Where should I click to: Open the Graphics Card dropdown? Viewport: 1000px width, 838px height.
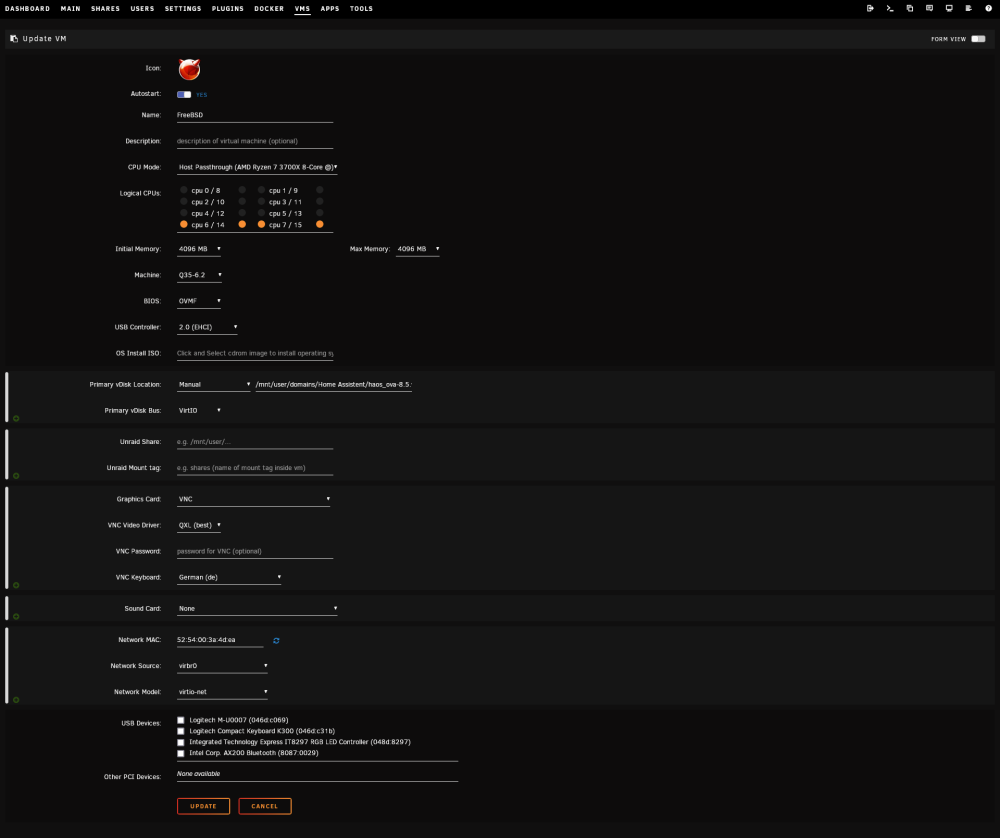[x=253, y=499]
